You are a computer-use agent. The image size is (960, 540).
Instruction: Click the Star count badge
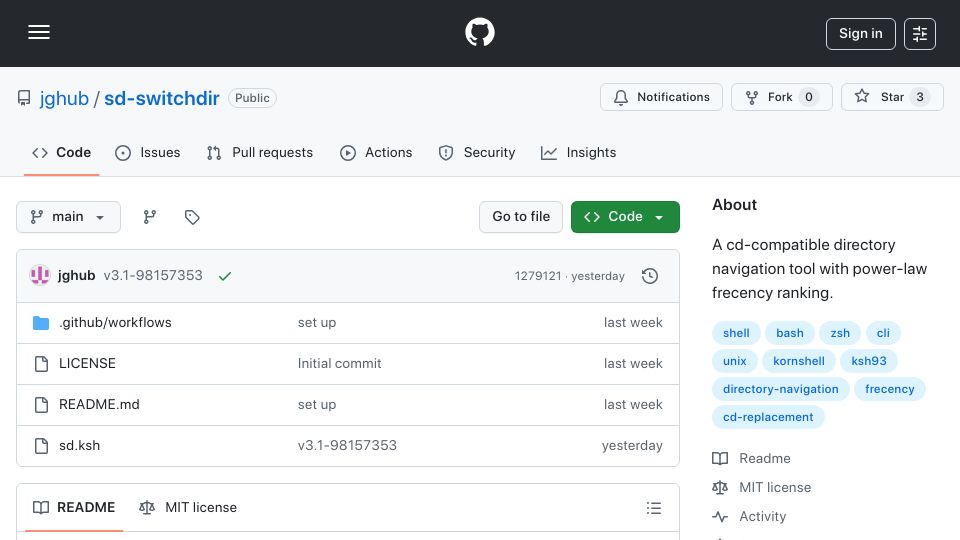coord(920,97)
